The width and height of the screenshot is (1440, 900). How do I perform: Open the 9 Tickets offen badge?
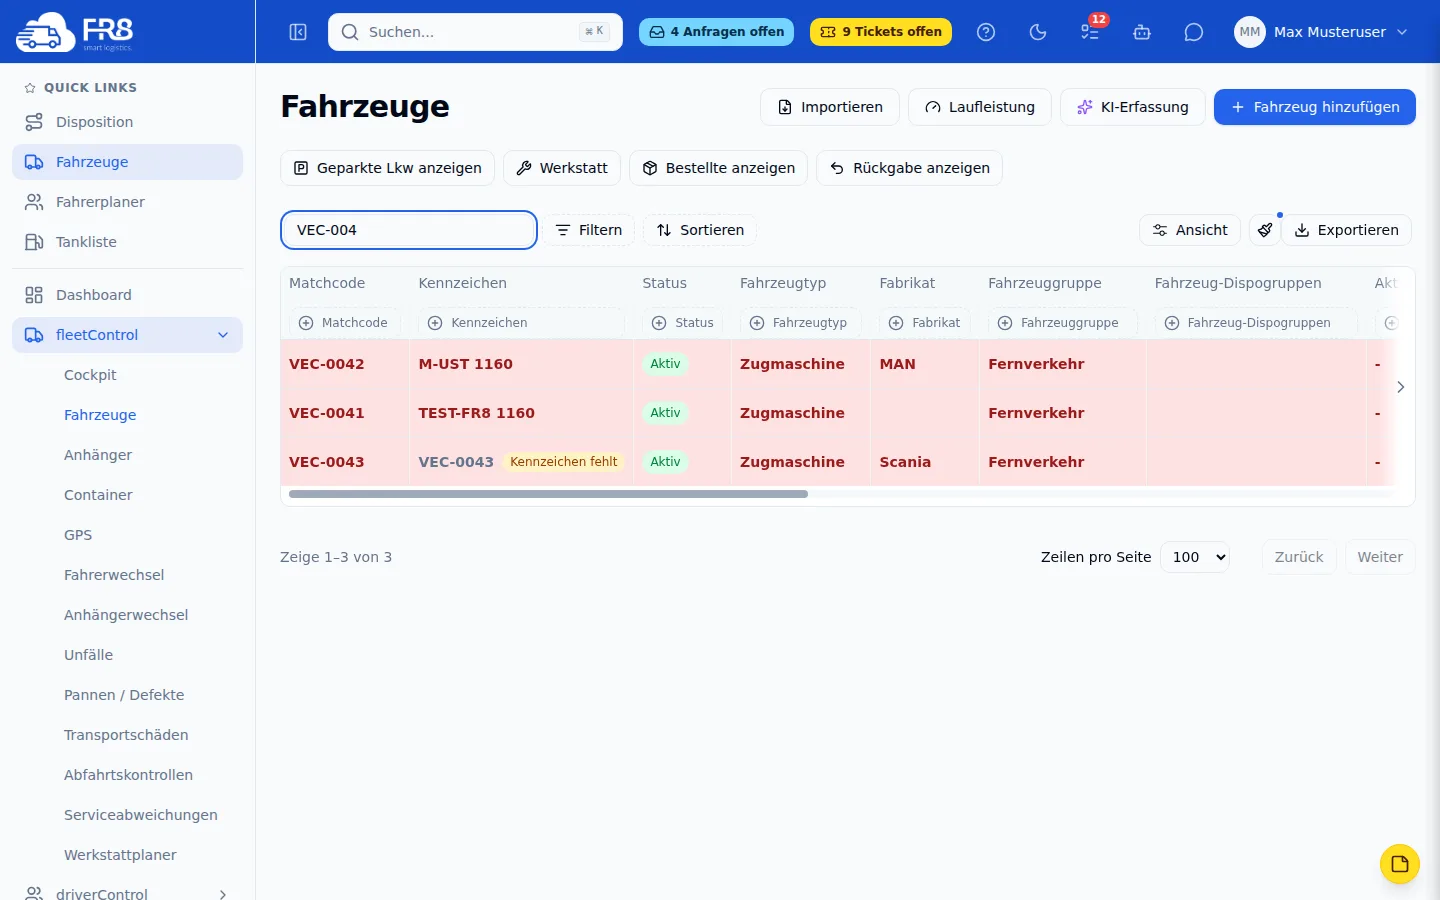[881, 32]
